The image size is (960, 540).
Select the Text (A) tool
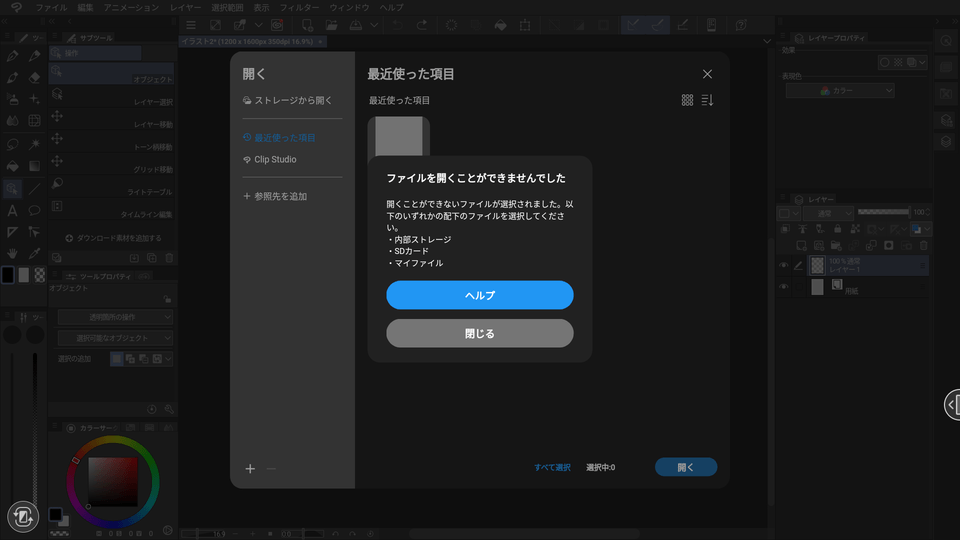point(12,211)
